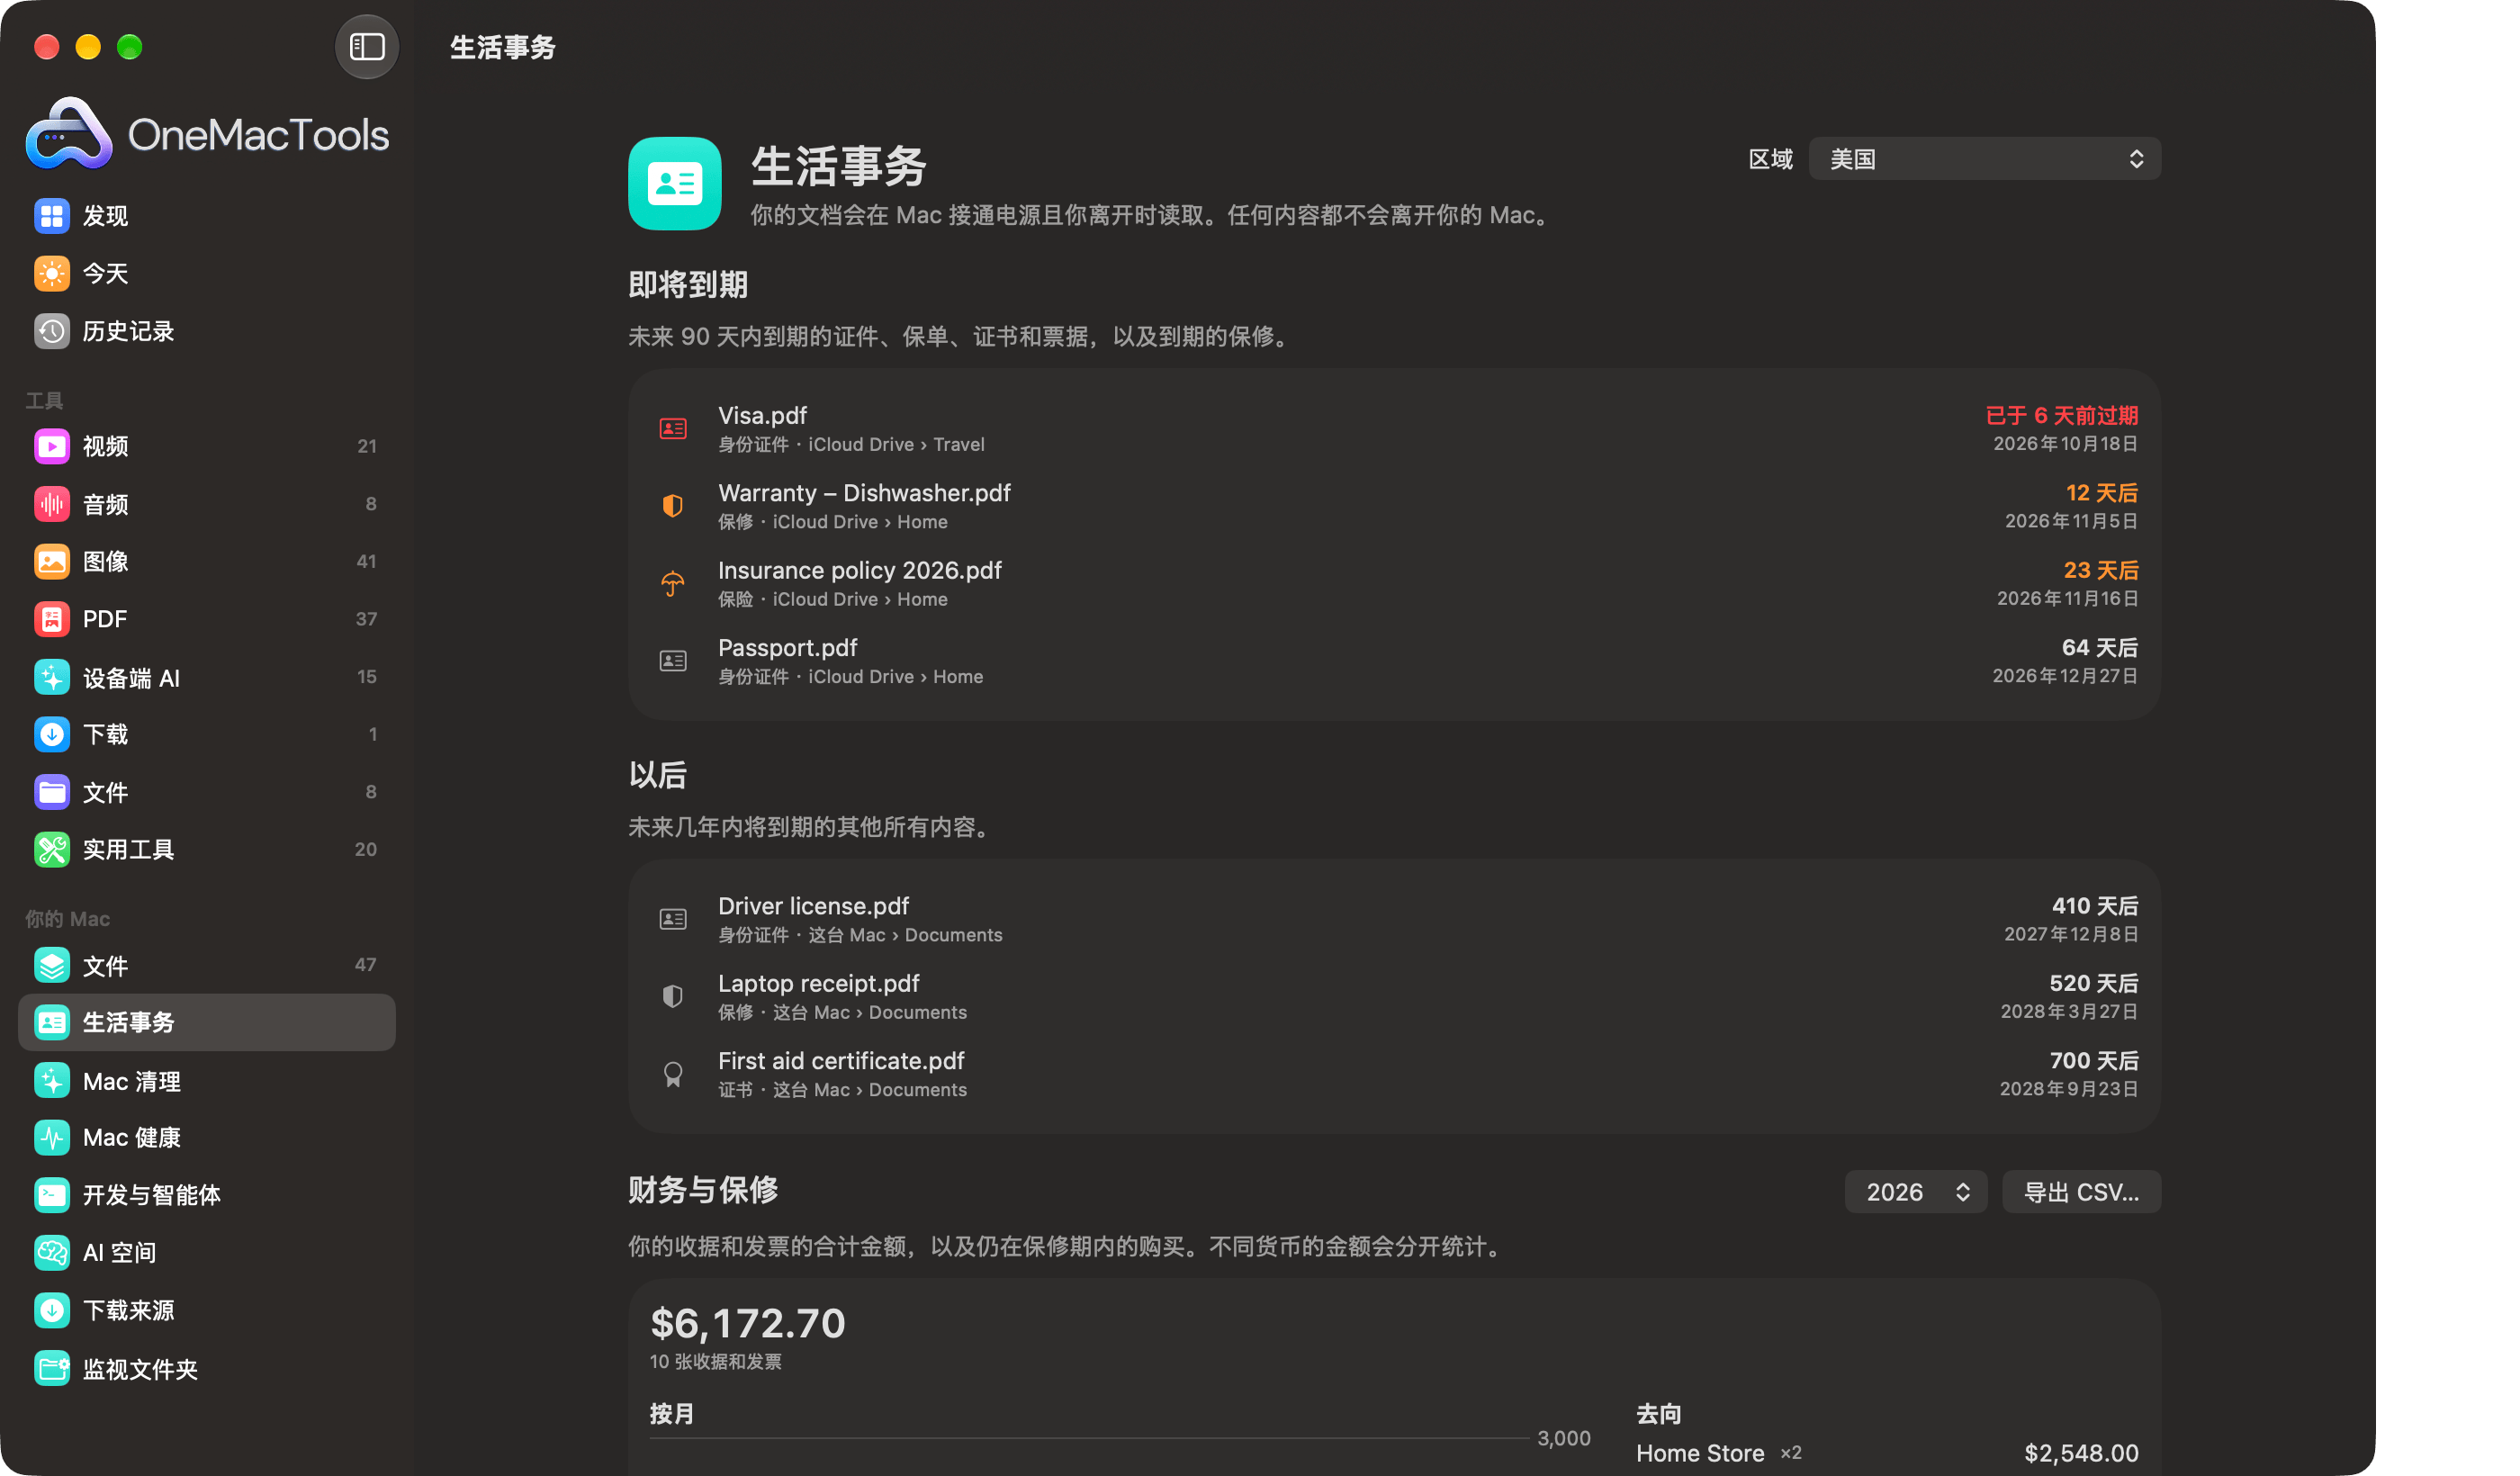Click the First aid certificate ribbon icon

pos(673,1074)
